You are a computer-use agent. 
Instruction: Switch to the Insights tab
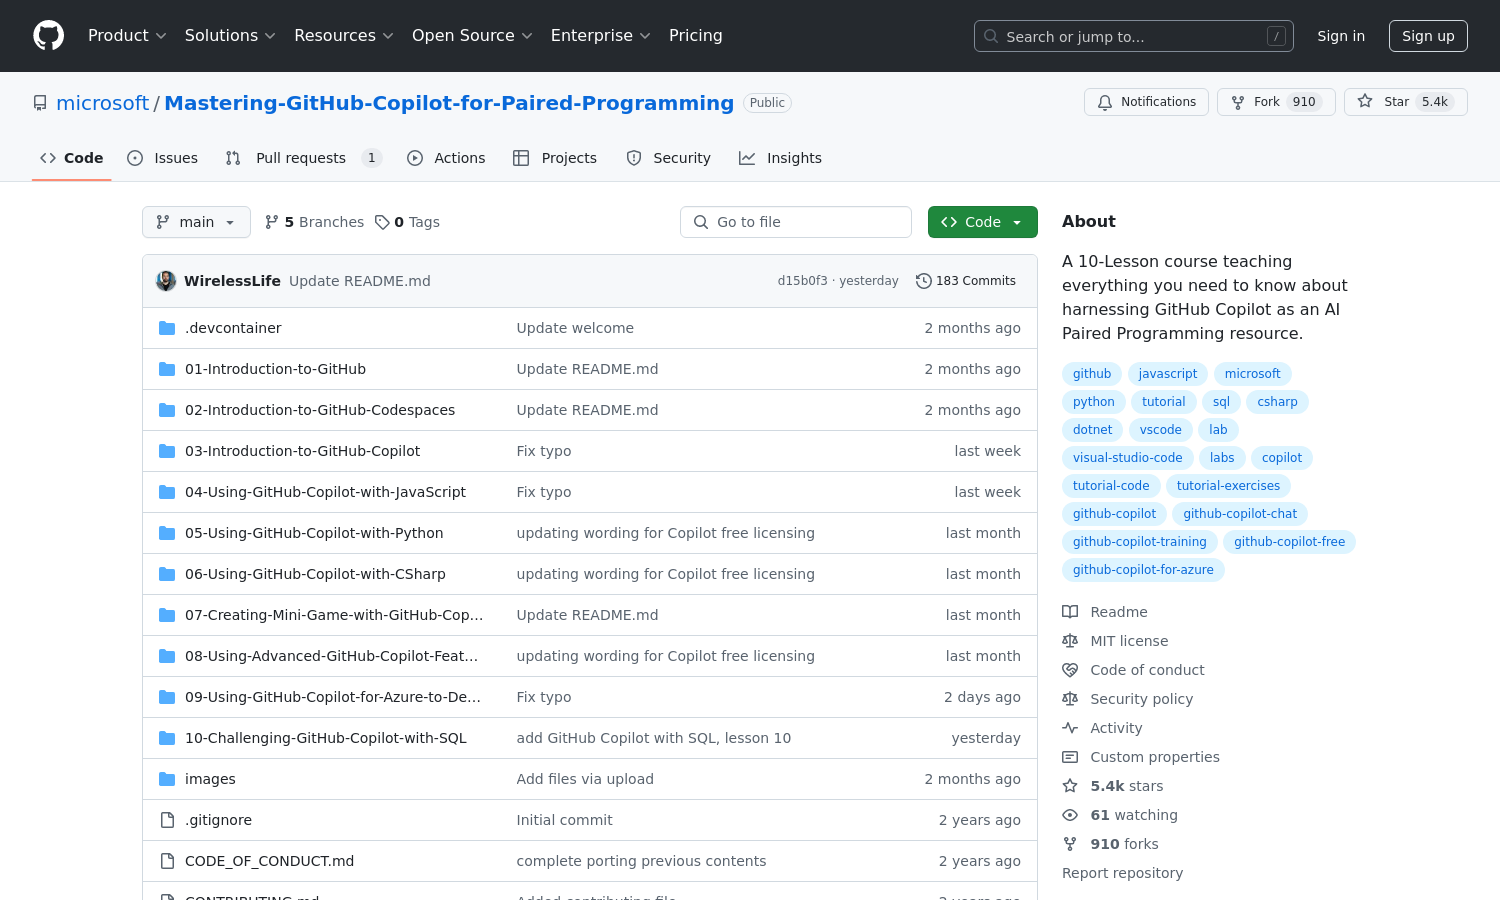click(x=780, y=157)
